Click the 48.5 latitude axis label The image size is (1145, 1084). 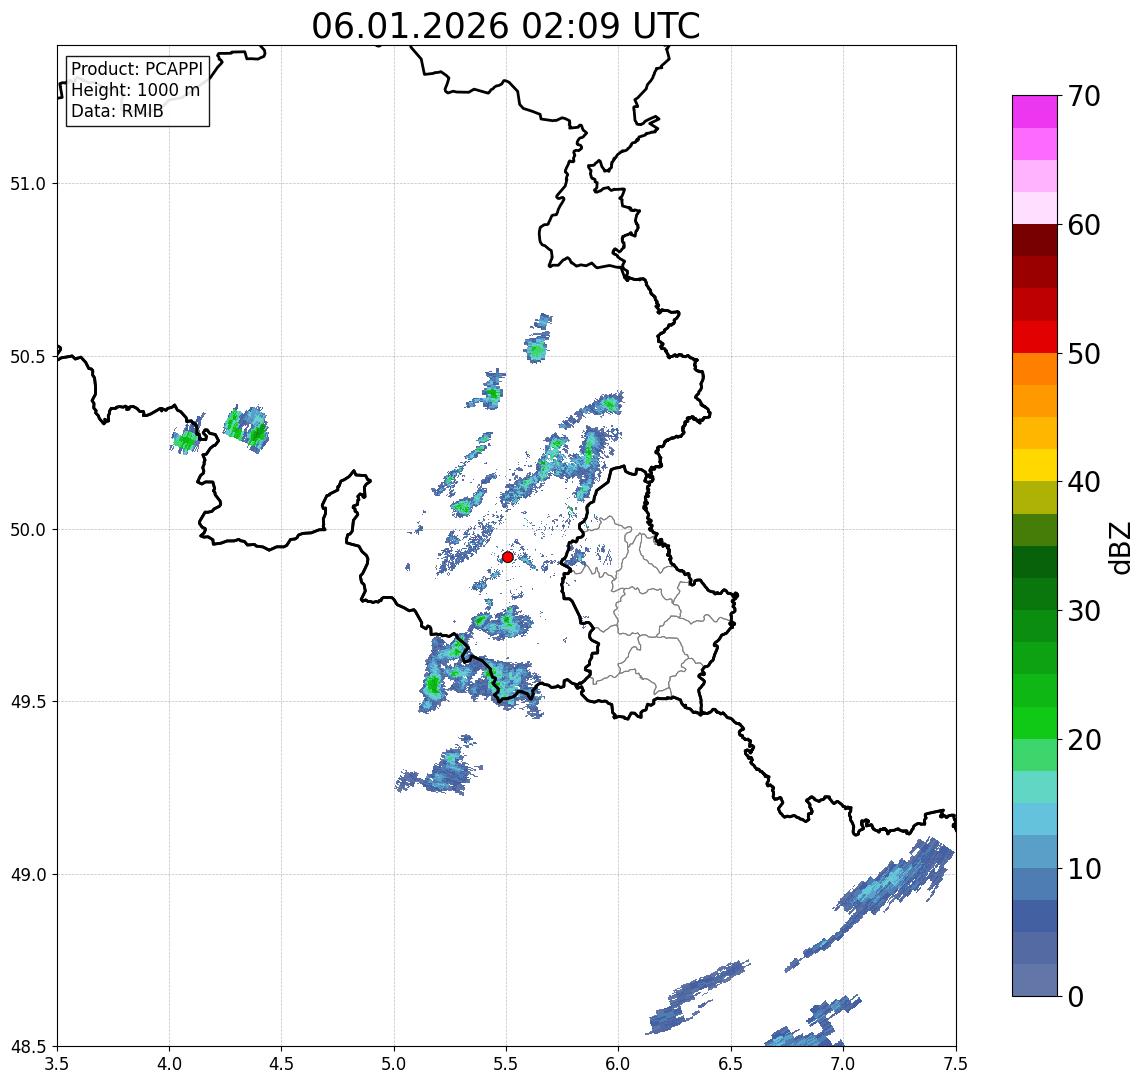point(28,1047)
